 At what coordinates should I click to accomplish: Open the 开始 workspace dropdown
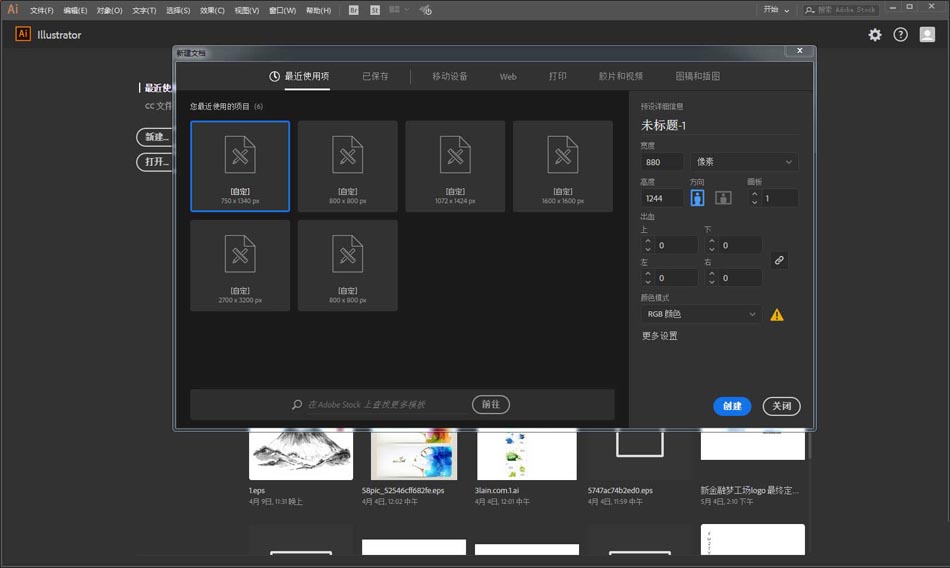pyautogui.click(x=776, y=10)
